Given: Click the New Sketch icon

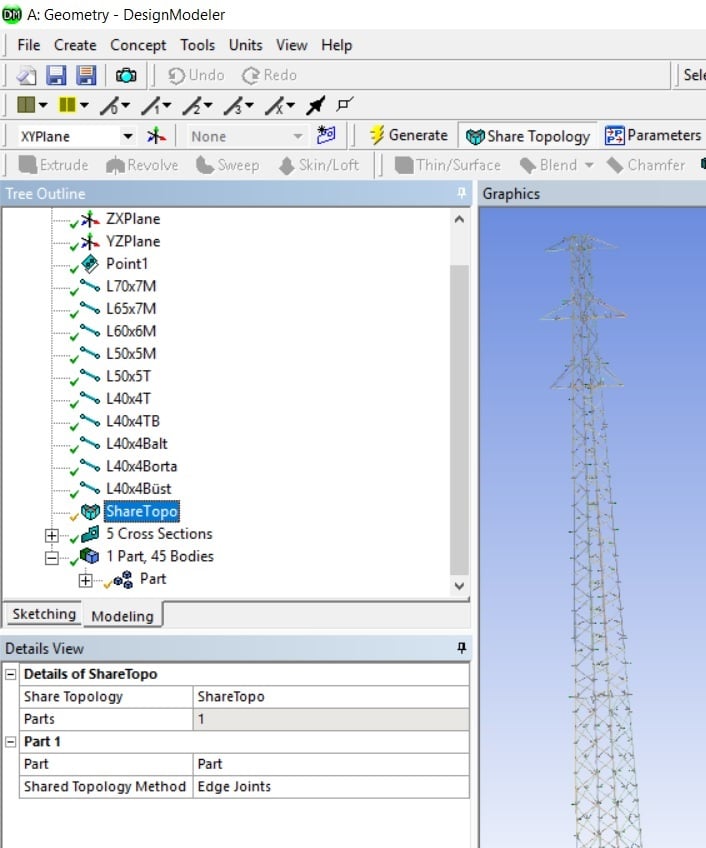Looking at the screenshot, I should tap(326, 135).
